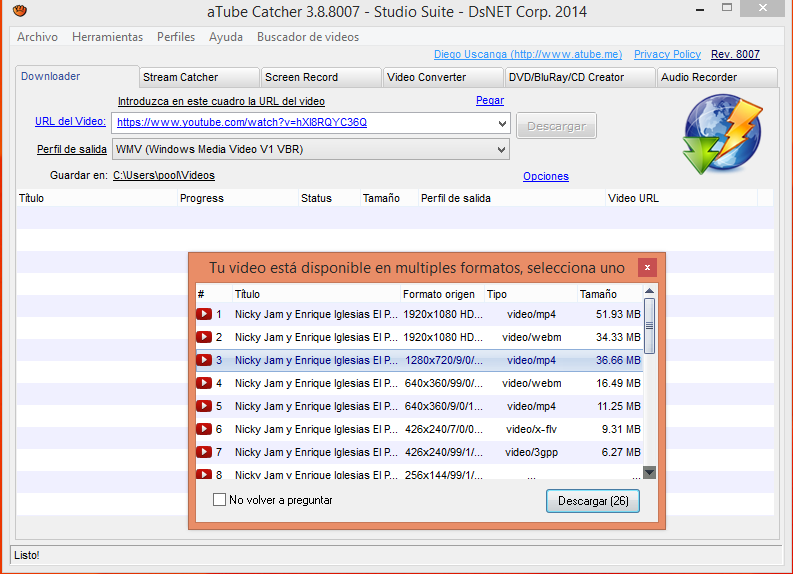The image size is (793, 574).
Task: Open the Ayuda menu
Action: tap(226, 37)
